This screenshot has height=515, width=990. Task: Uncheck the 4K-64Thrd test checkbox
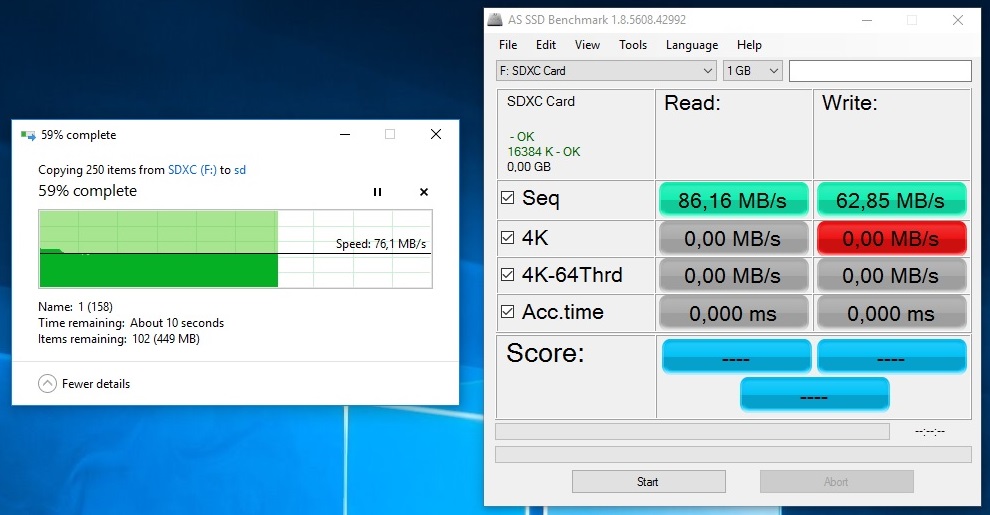(508, 275)
